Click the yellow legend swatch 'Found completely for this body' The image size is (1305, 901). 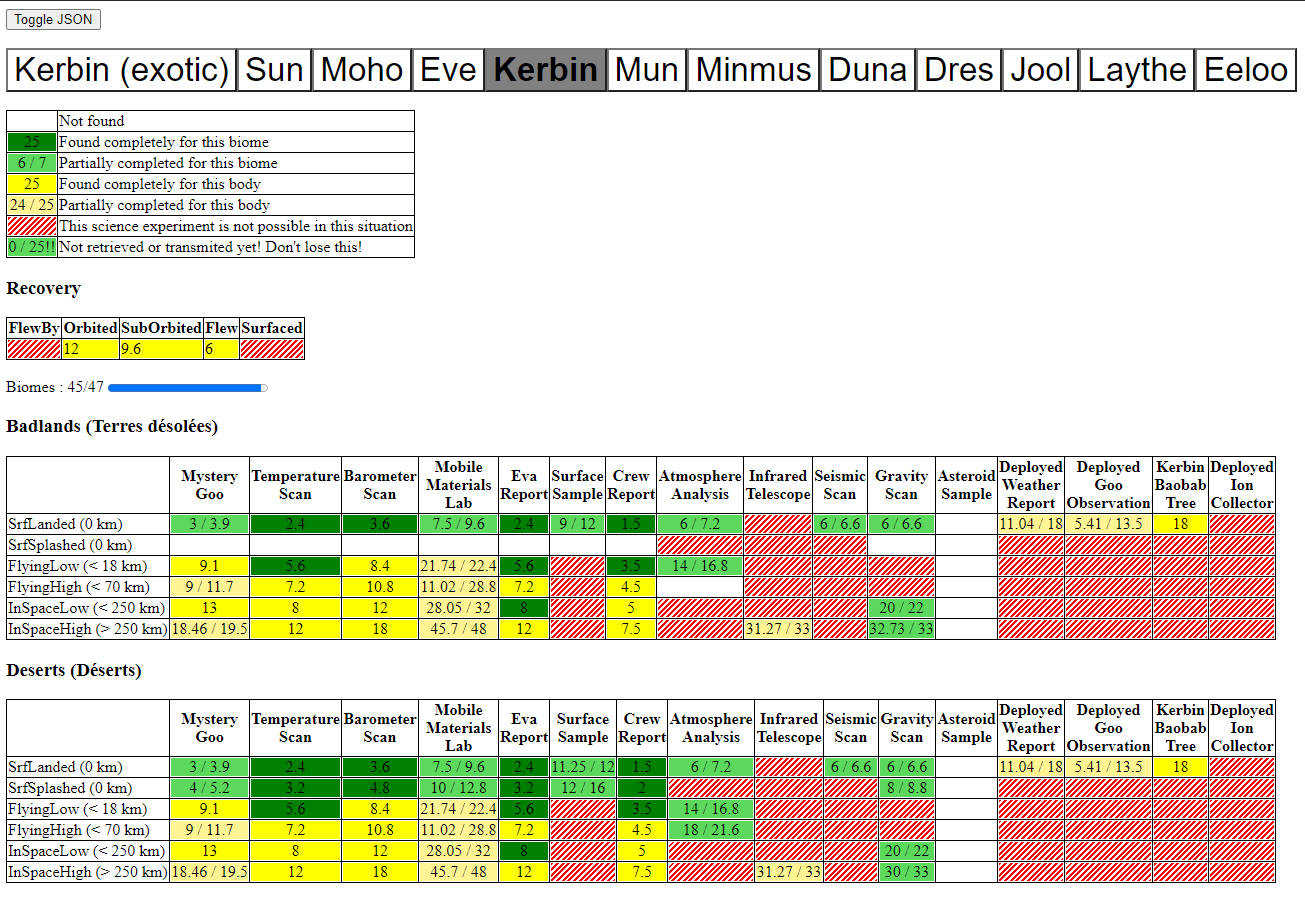pos(32,184)
